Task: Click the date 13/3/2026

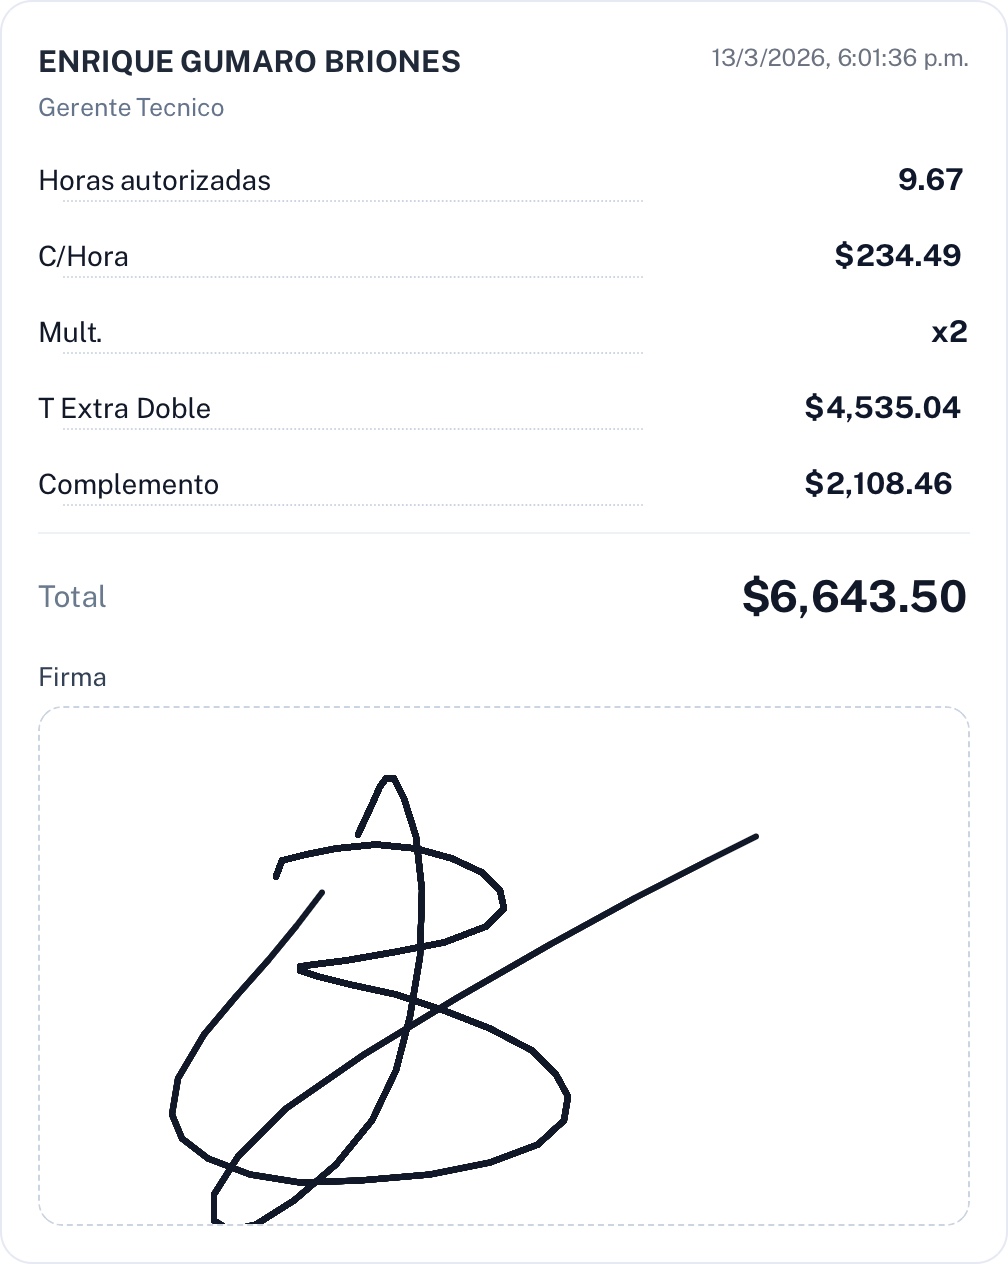Action: 768,58
